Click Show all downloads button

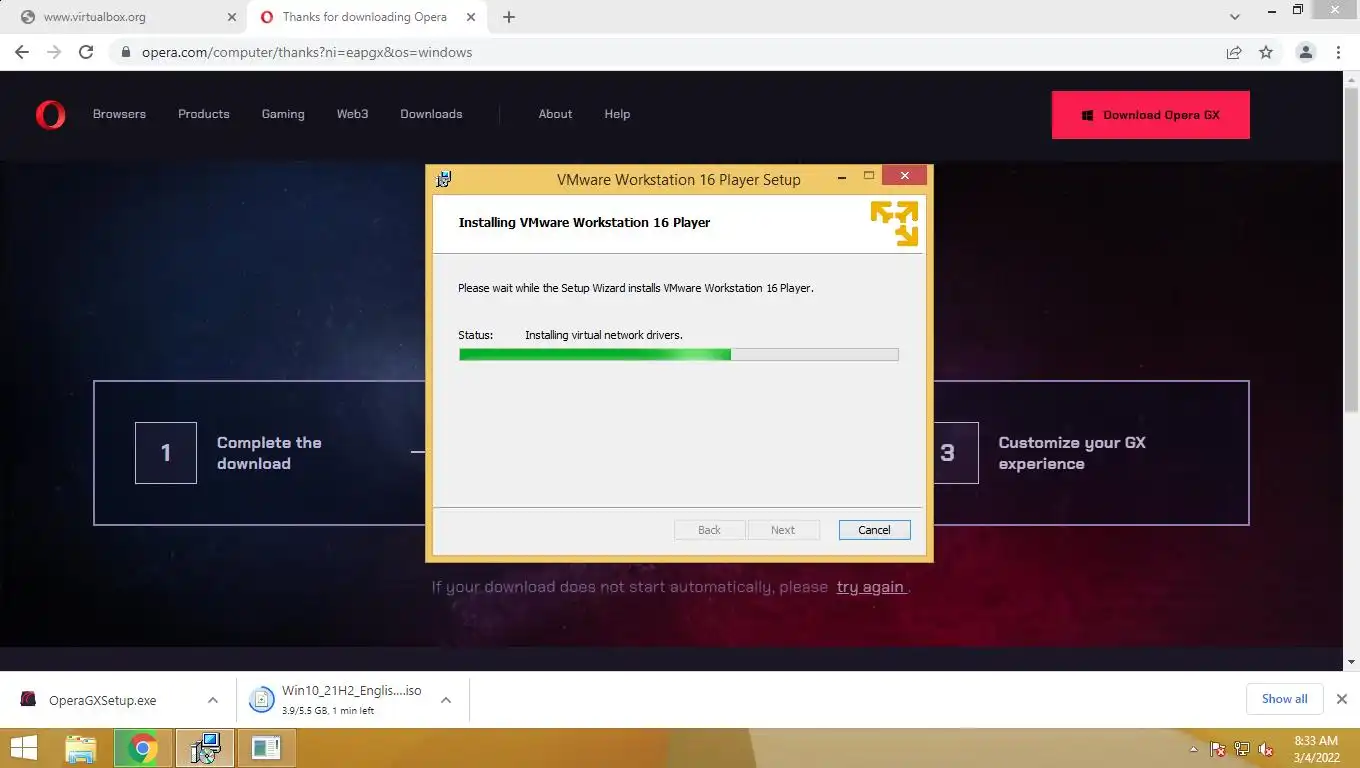click(x=1284, y=699)
